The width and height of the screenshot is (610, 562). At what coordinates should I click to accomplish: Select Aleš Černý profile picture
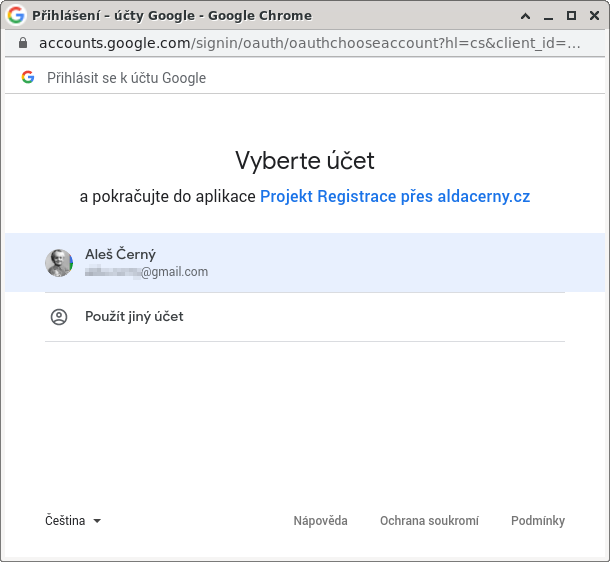(x=59, y=263)
